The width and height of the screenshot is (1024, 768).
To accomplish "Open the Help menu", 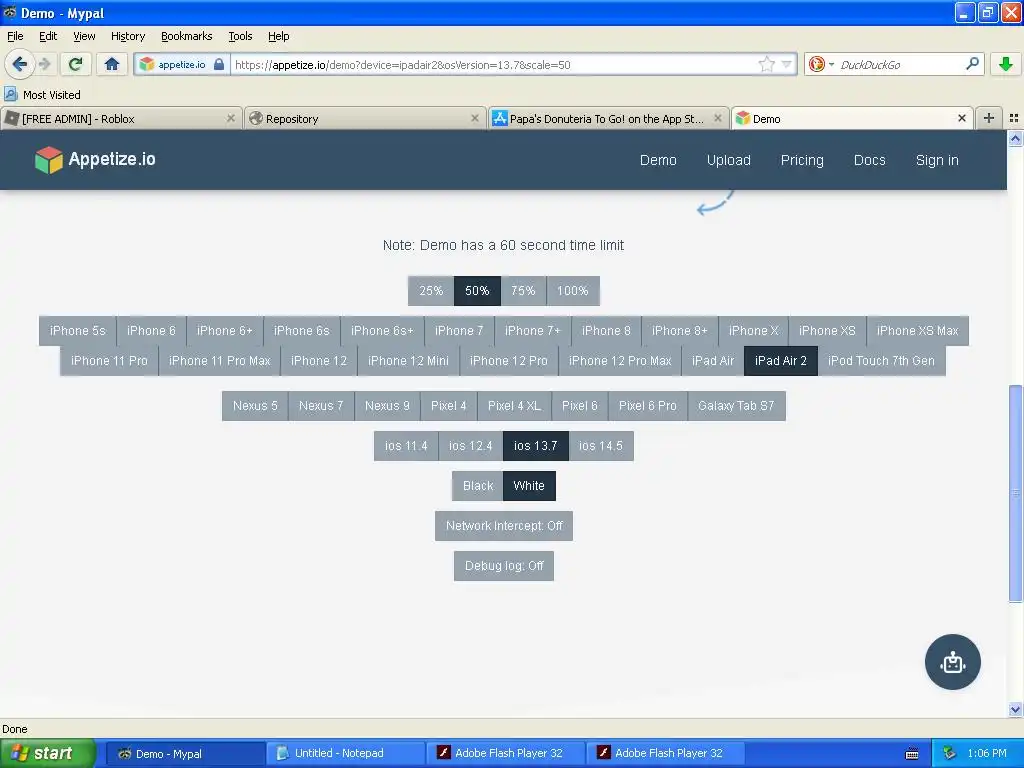I will pos(278,36).
